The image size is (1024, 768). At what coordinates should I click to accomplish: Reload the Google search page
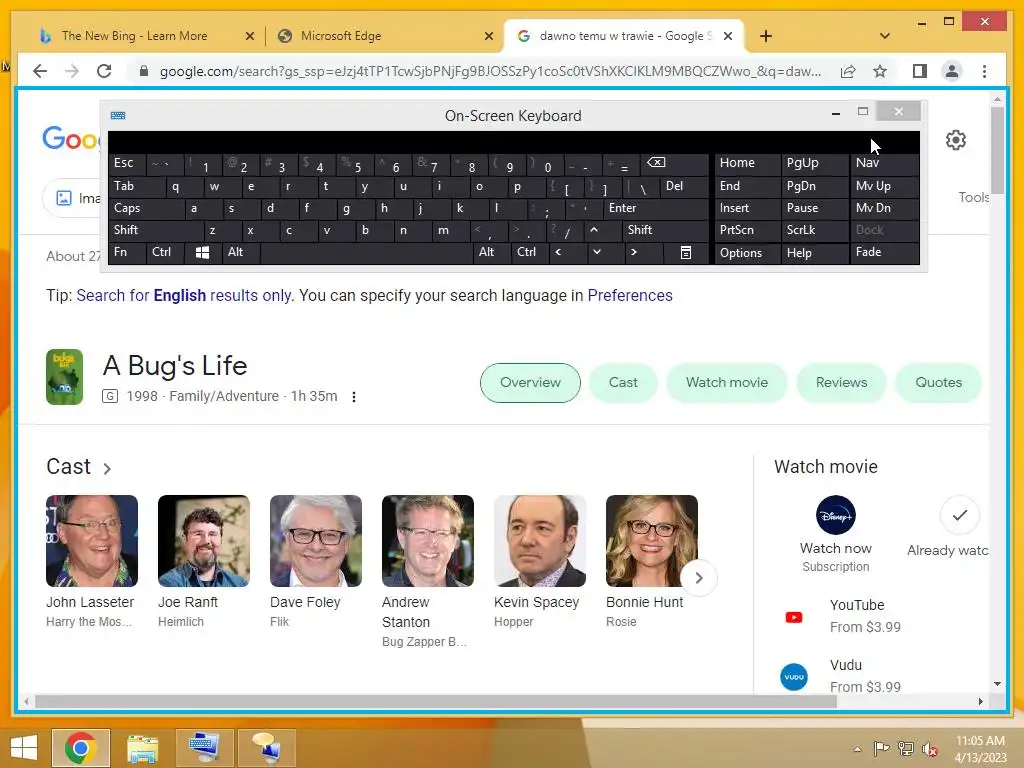coord(104,71)
